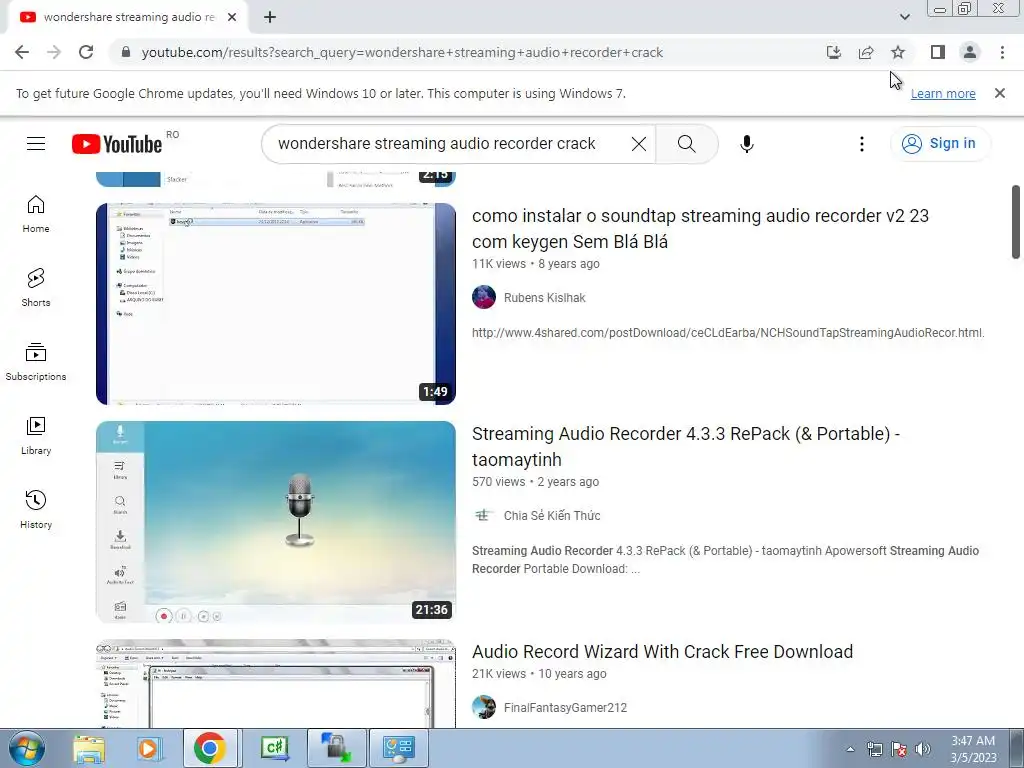Go forward in Chrome
This screenshot has height=768, width=1024.
tap(54, 52)
